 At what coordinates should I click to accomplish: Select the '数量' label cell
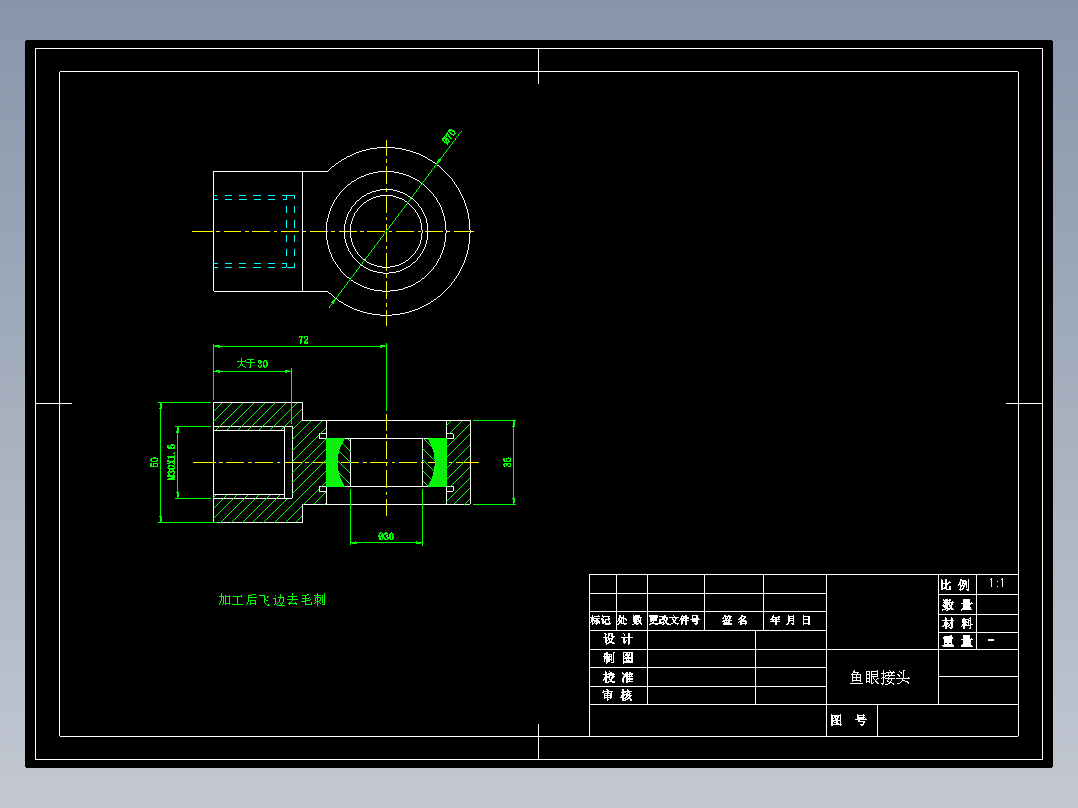[957, 604]
